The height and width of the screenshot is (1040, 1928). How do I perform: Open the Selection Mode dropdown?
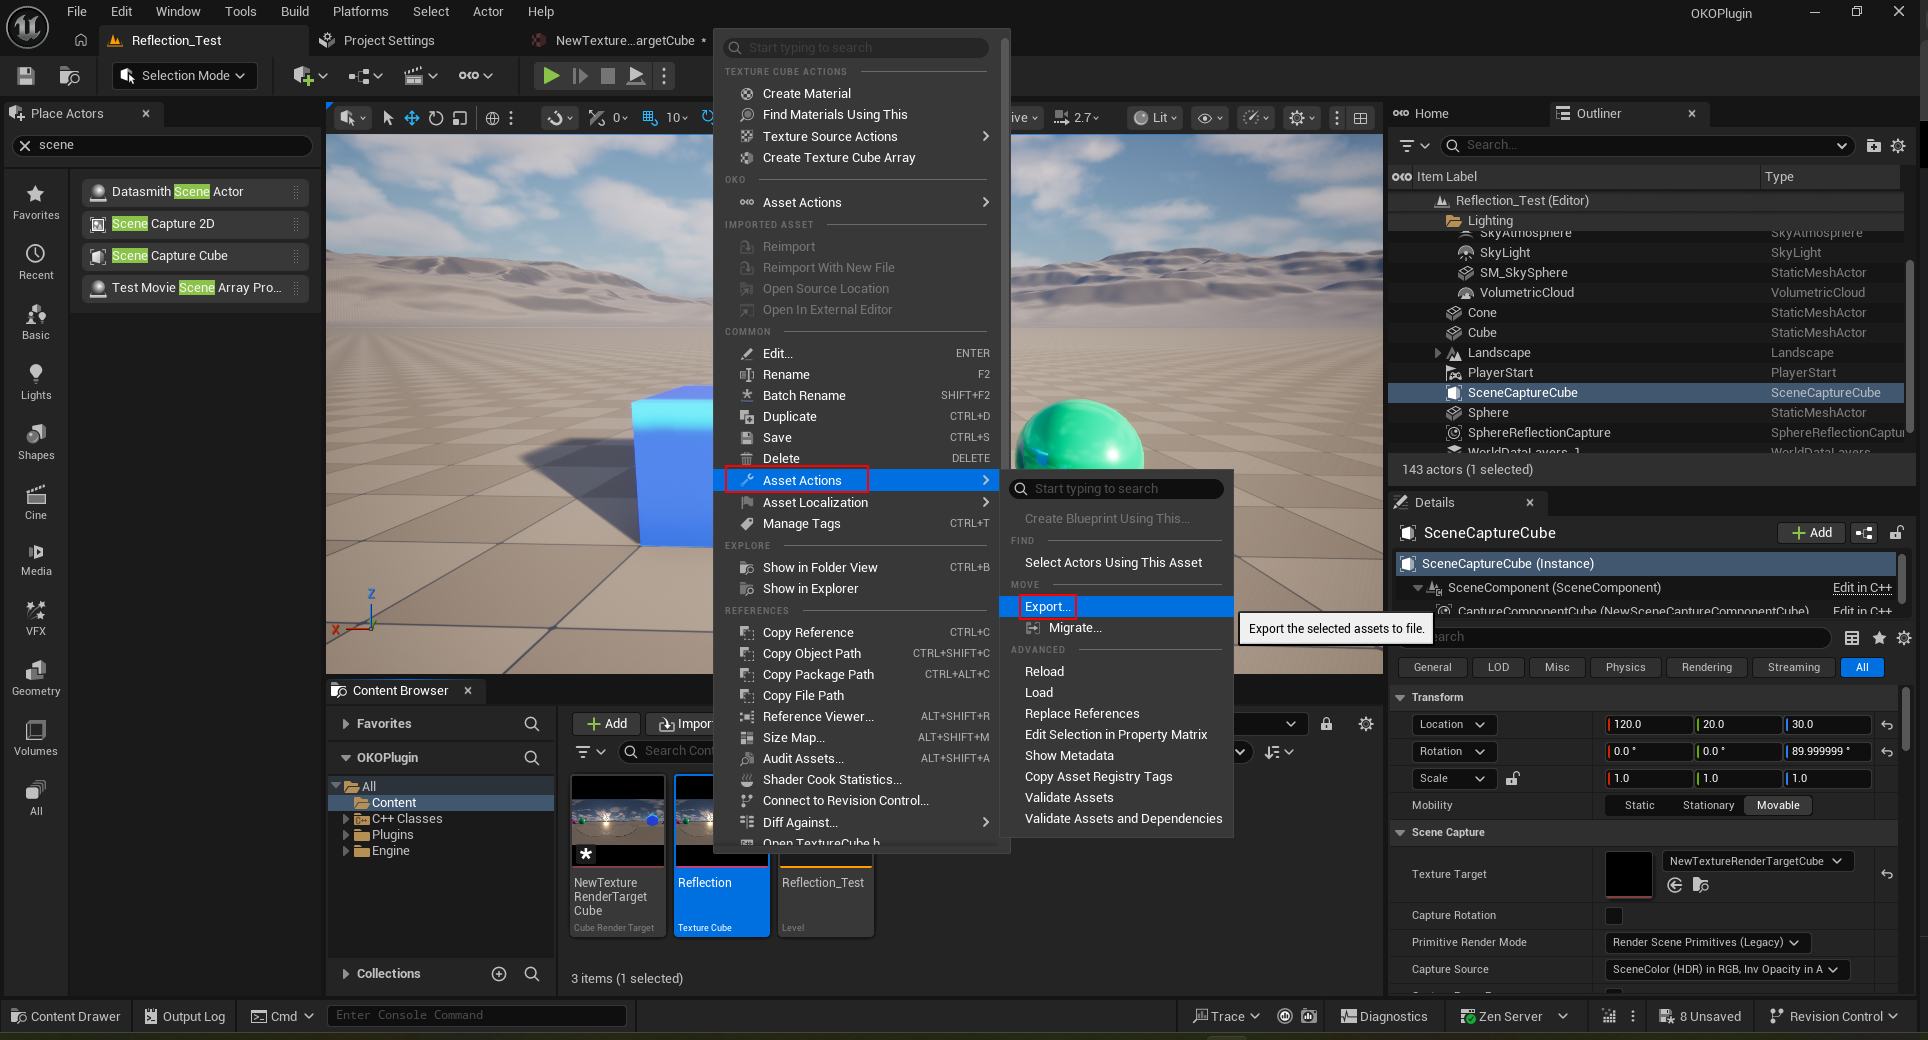pyautogui.click(x=185, y=76)
